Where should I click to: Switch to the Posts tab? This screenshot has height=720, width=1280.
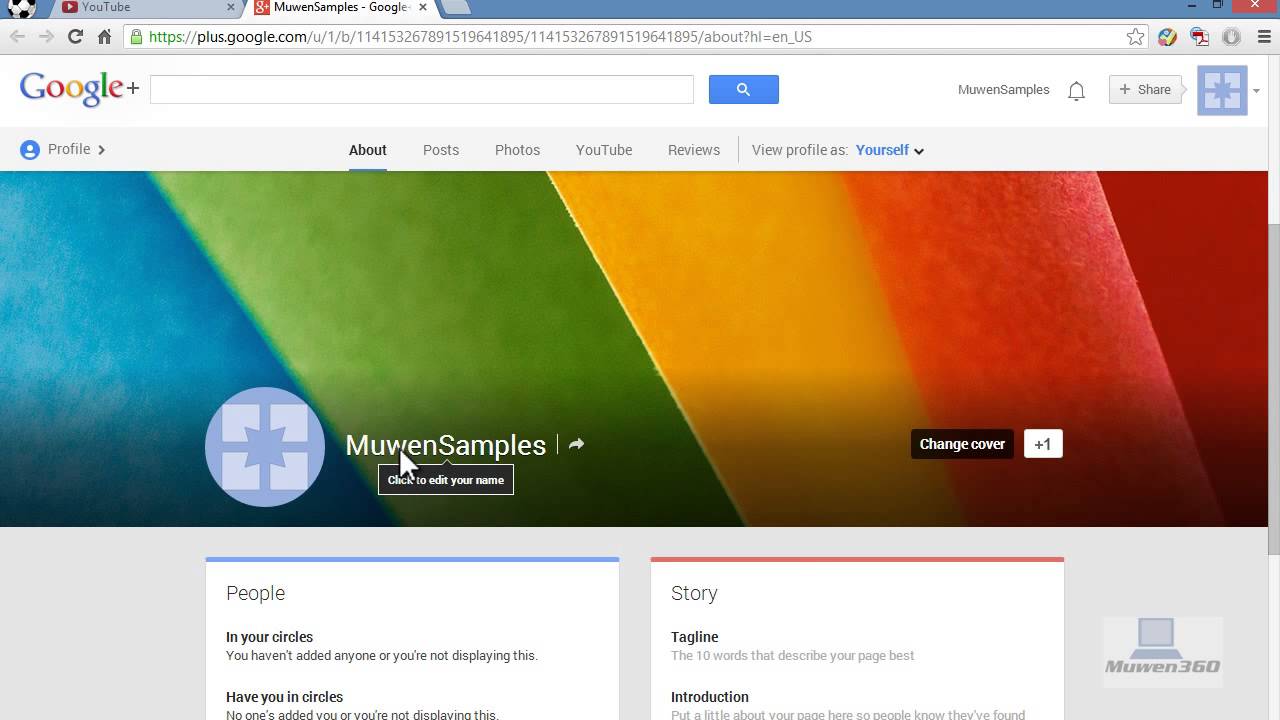pyautogui.click(x=441, y=150)
